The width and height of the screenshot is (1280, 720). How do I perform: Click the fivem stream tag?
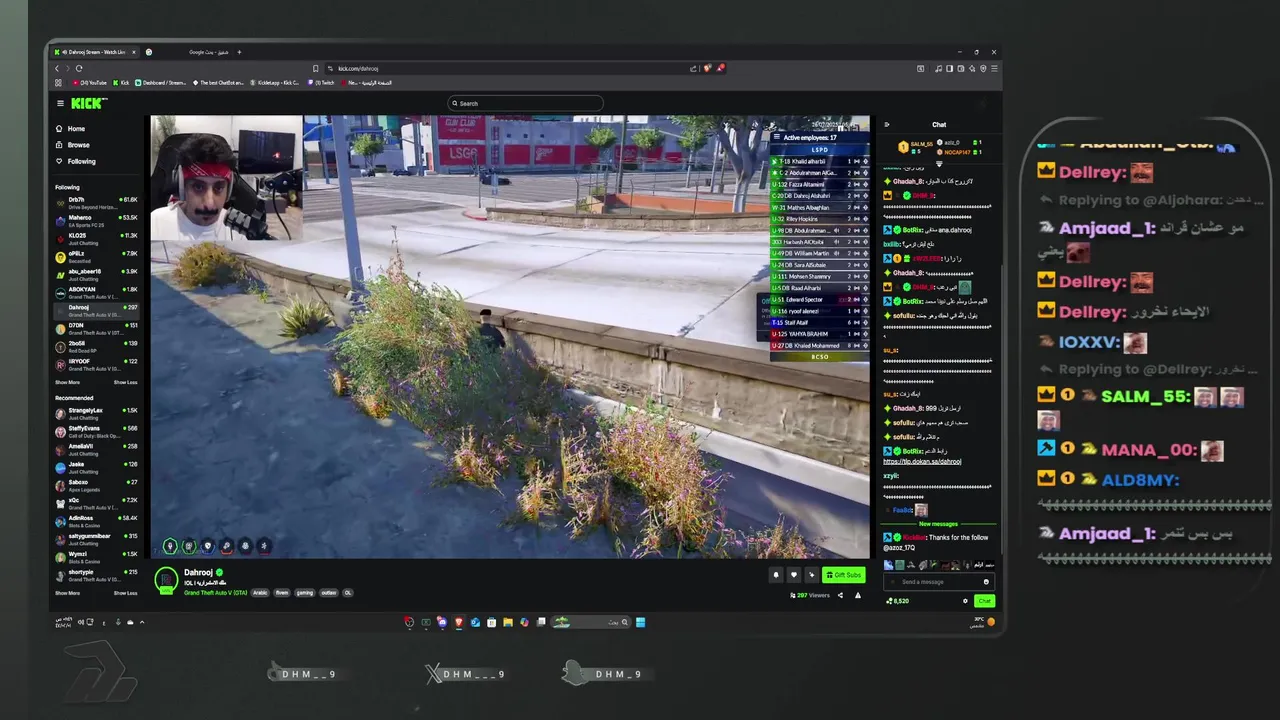[282, 593]
